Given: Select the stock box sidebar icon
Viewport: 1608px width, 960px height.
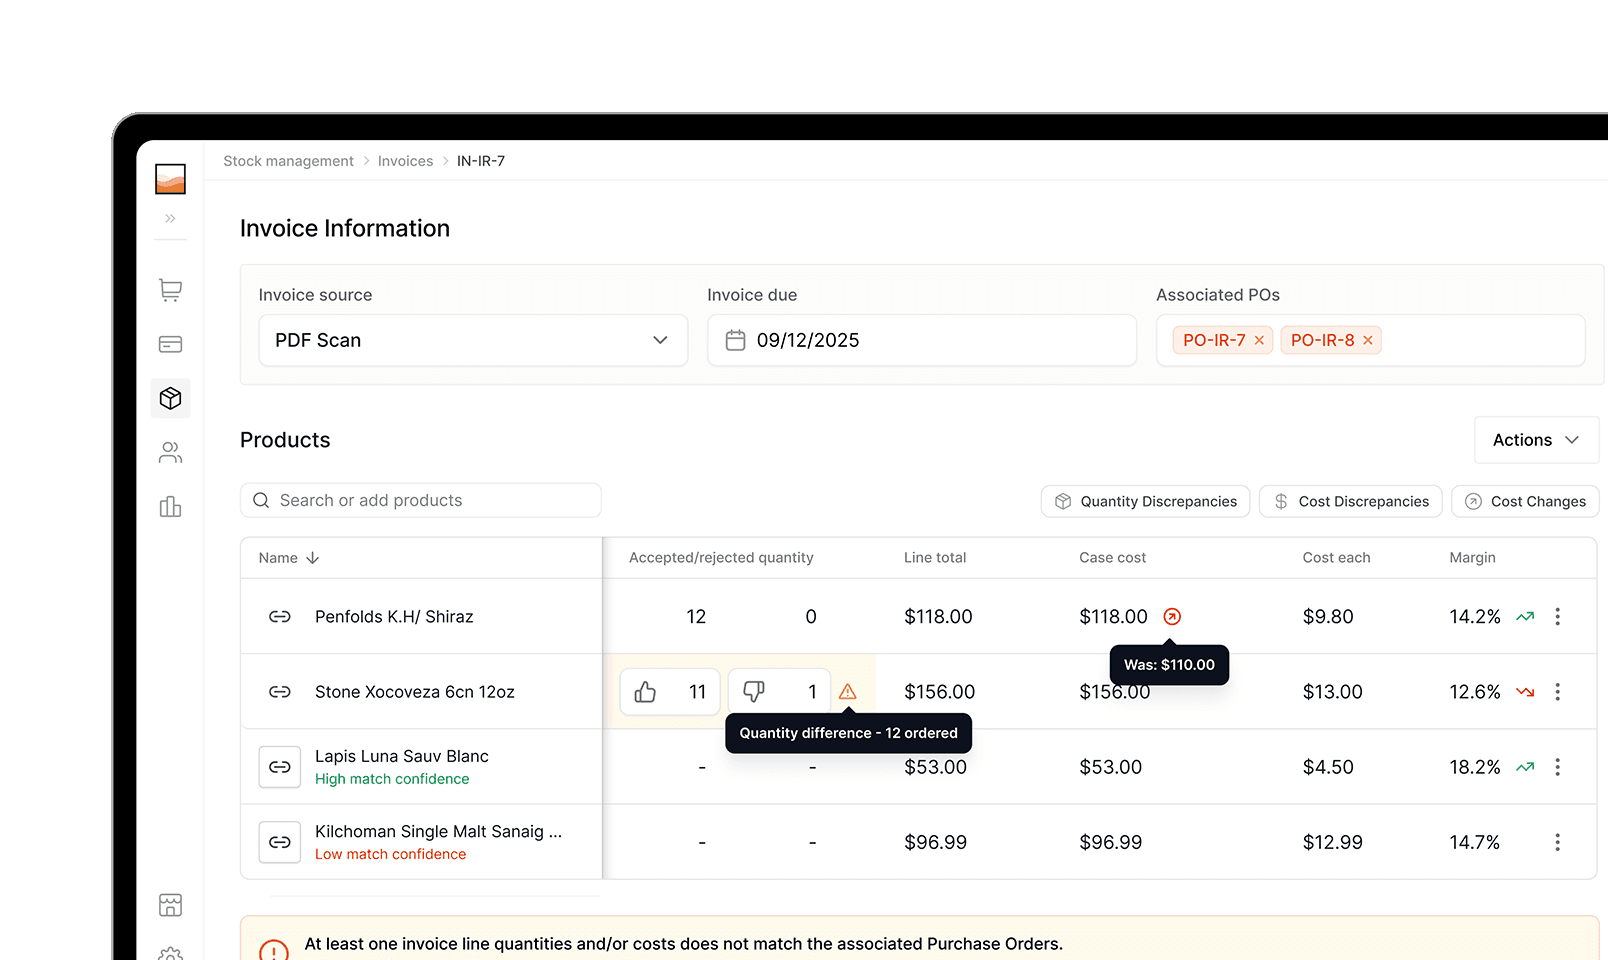Looking at the screenshot, I should point(170,398).
